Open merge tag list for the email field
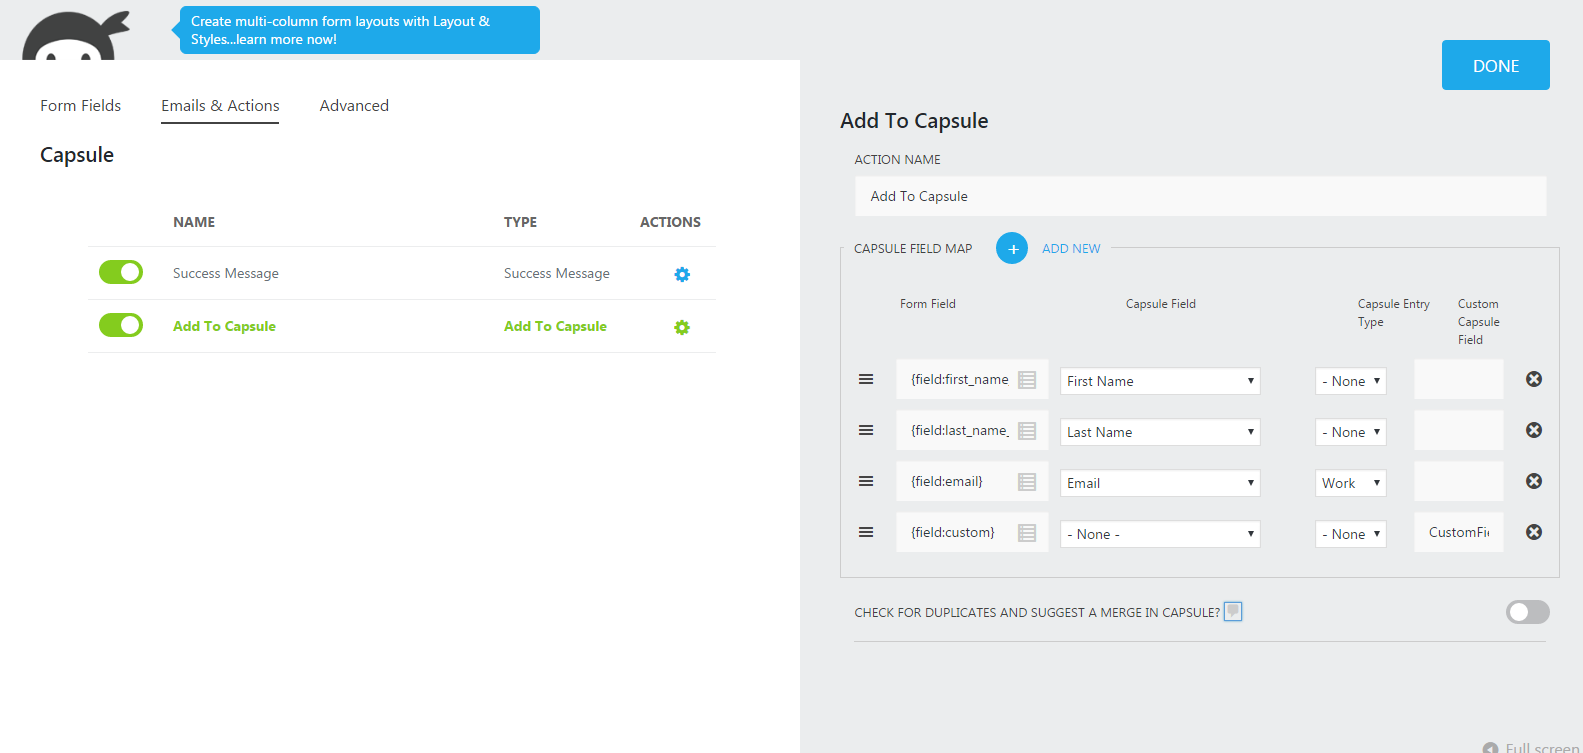This screenshot has width=1583, height=753. (1027, 482)
